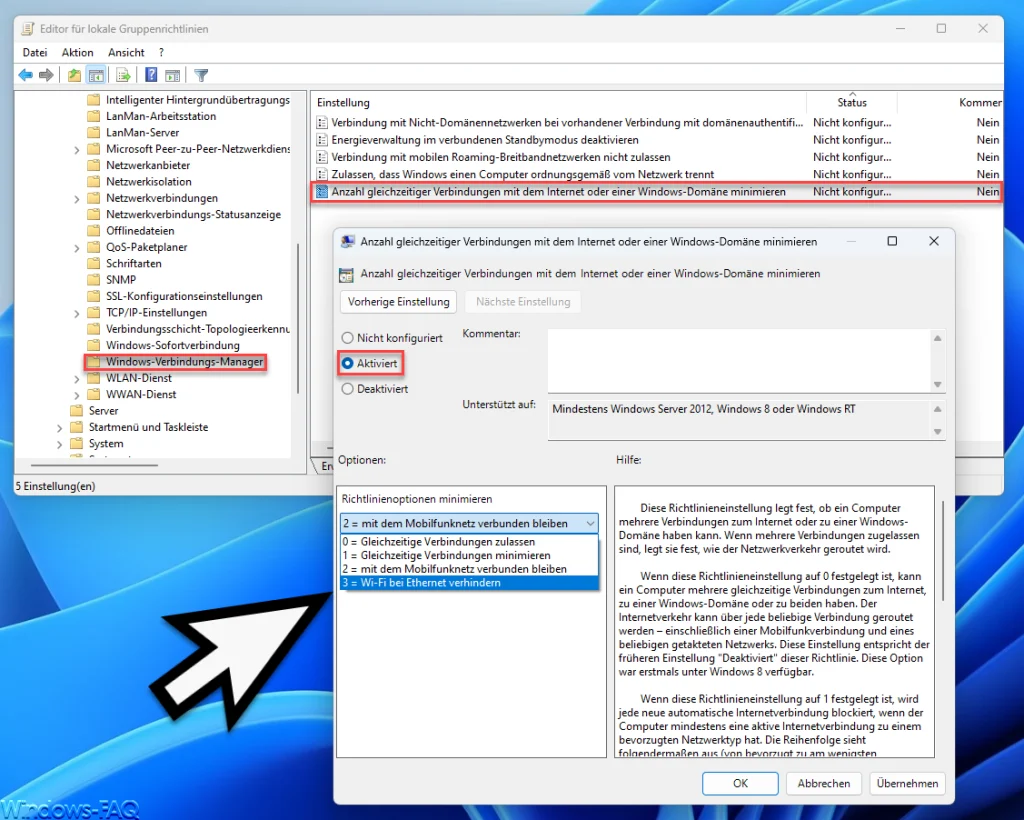Sort by the Einstellung column header
The image size is (1024, 820).
pos(559,102)
